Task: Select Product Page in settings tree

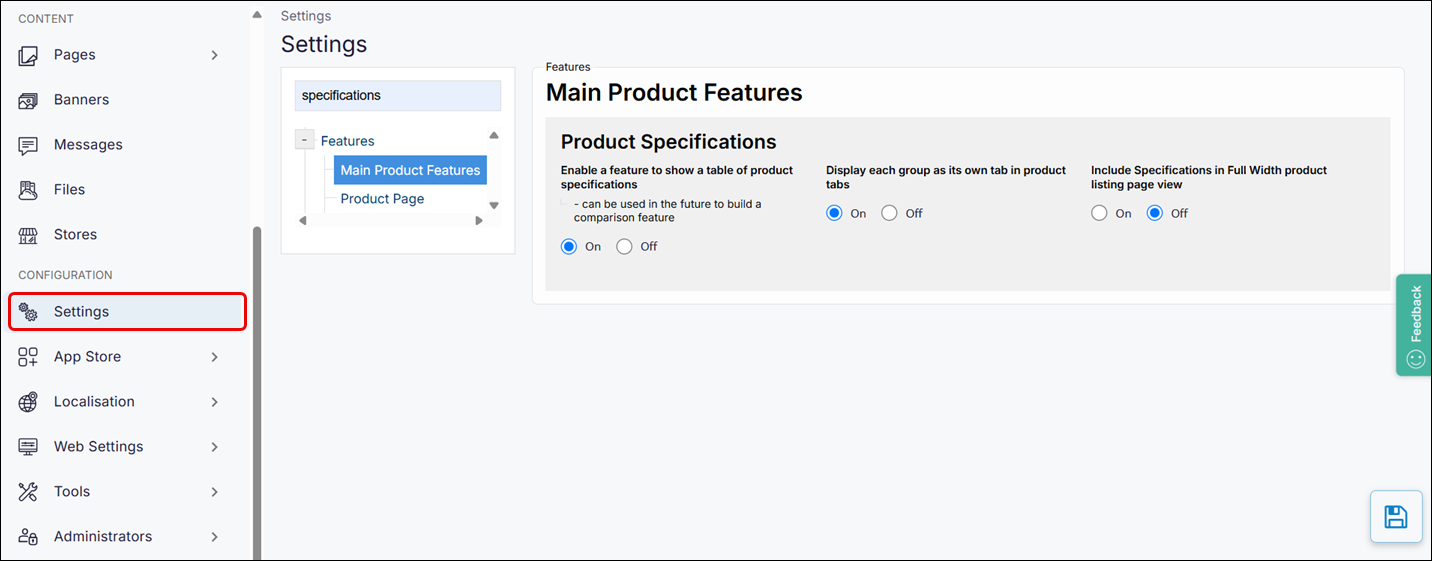Action: (382, 199)
